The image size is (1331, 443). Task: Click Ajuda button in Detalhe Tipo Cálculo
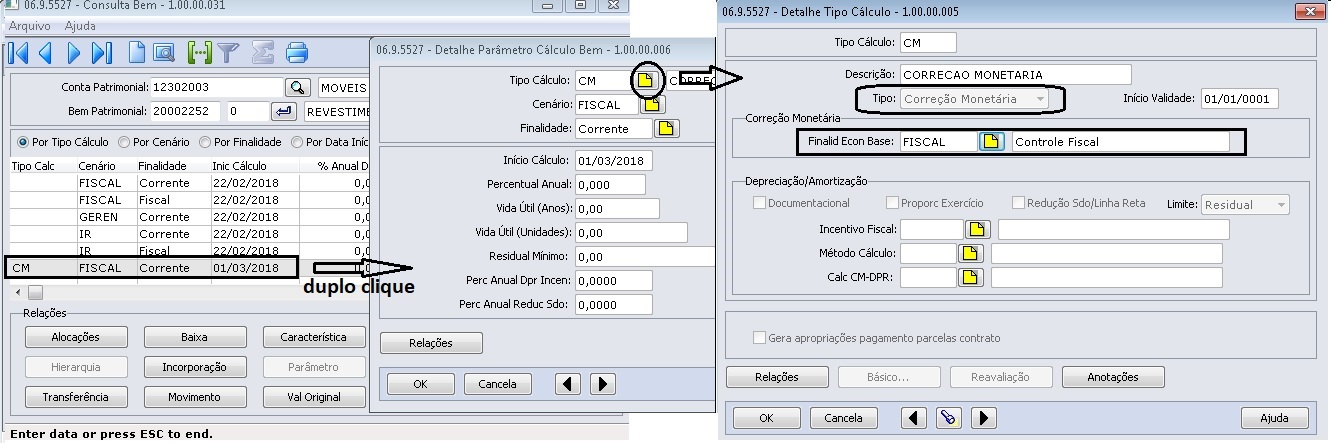pyautogui.click(x=1275, y=418)
